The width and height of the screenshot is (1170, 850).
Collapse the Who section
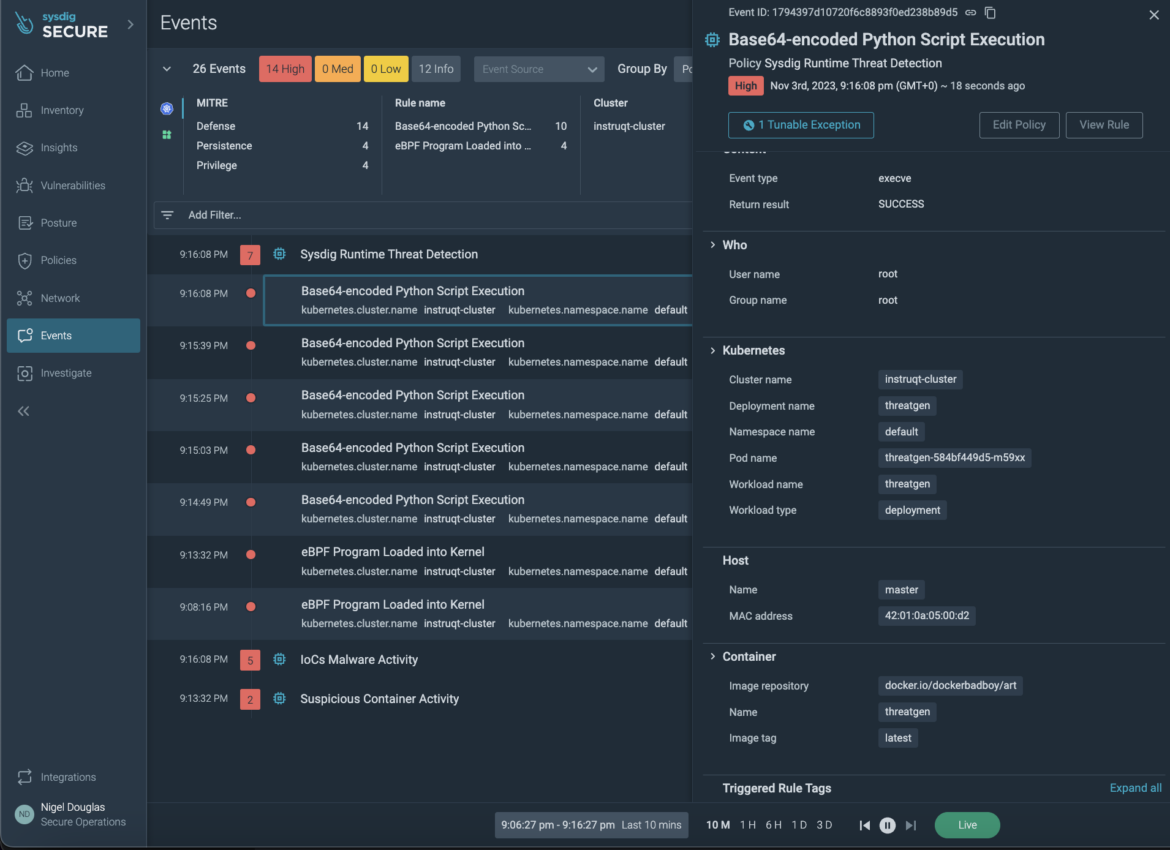pos(713,245)
